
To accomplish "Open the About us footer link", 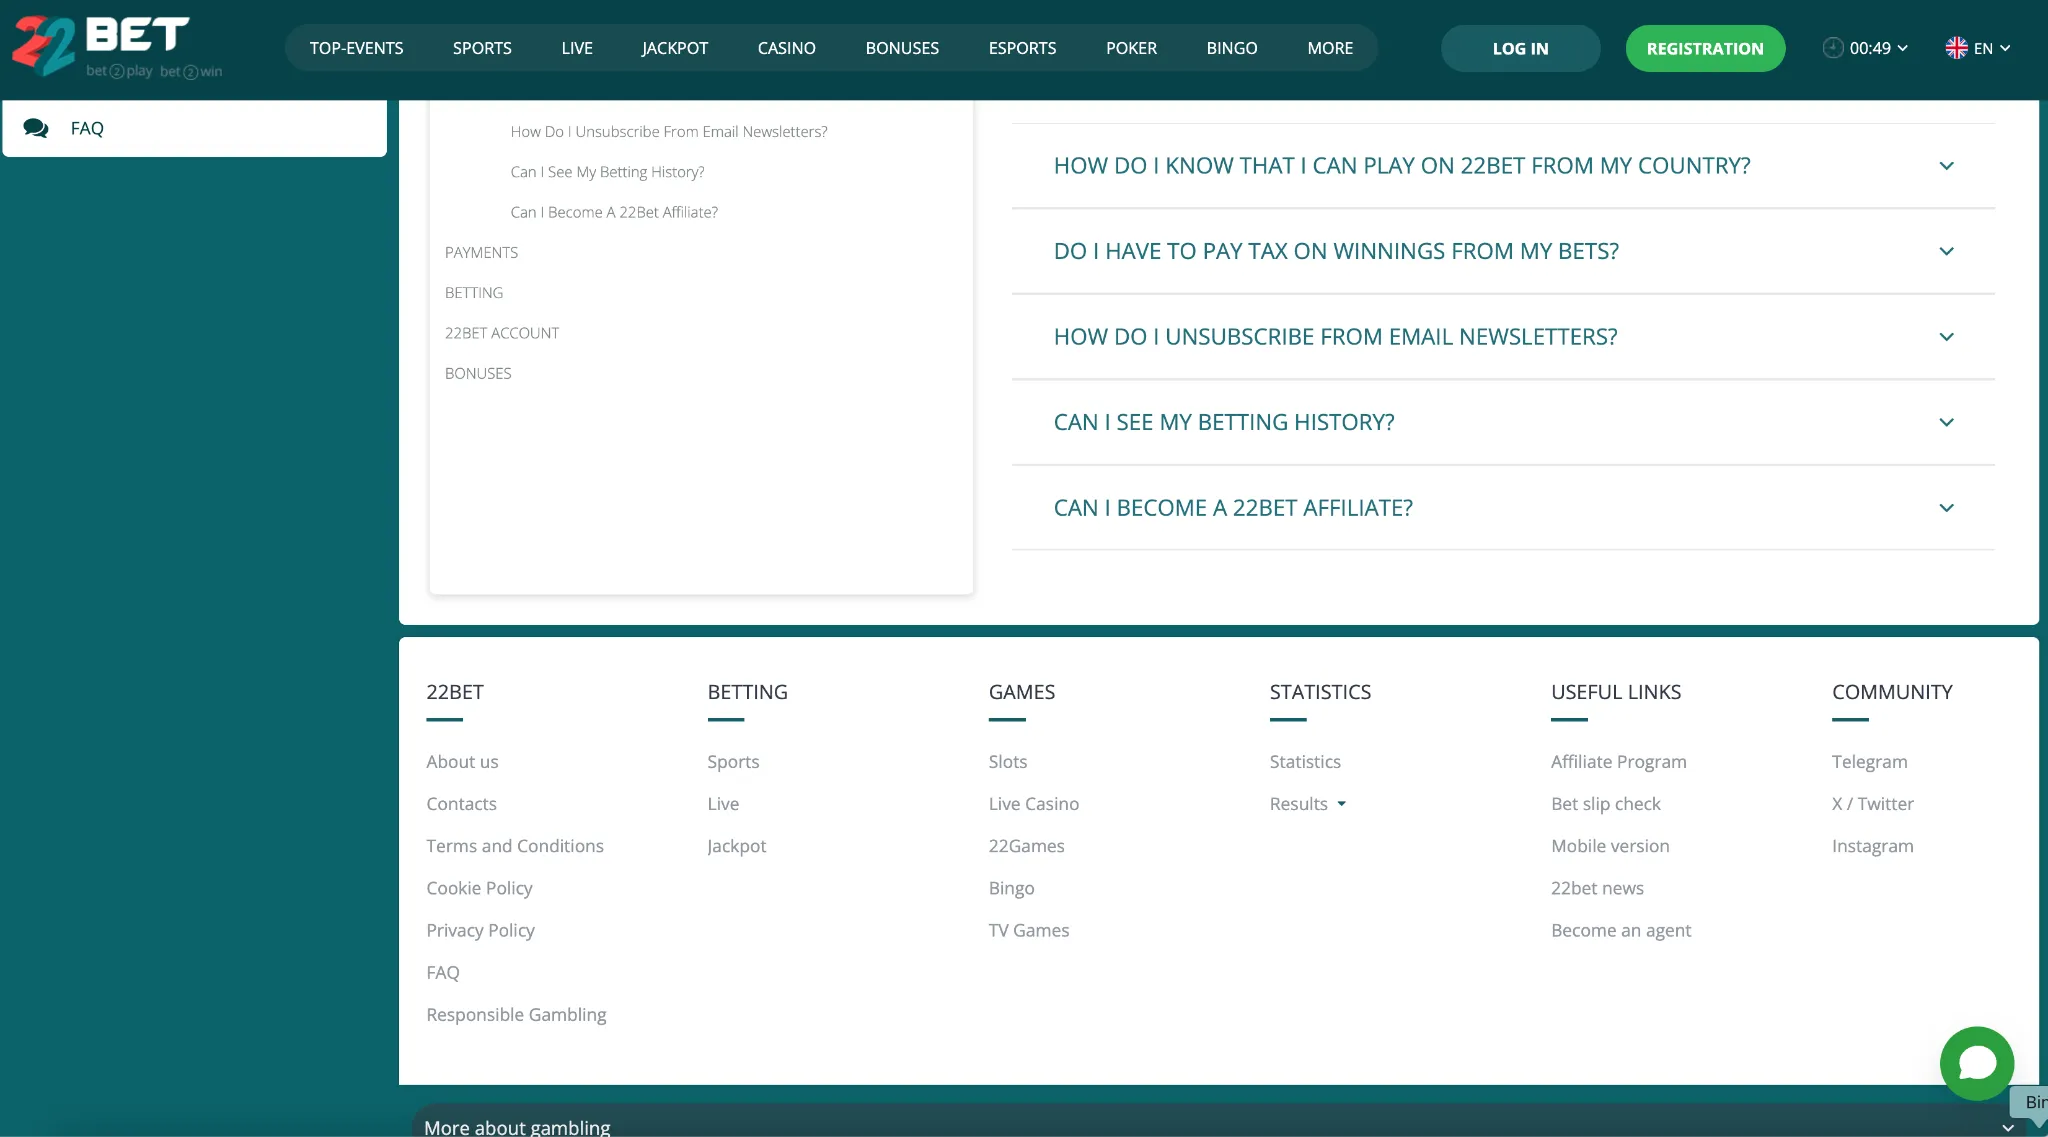I will (x=462, y=762).
